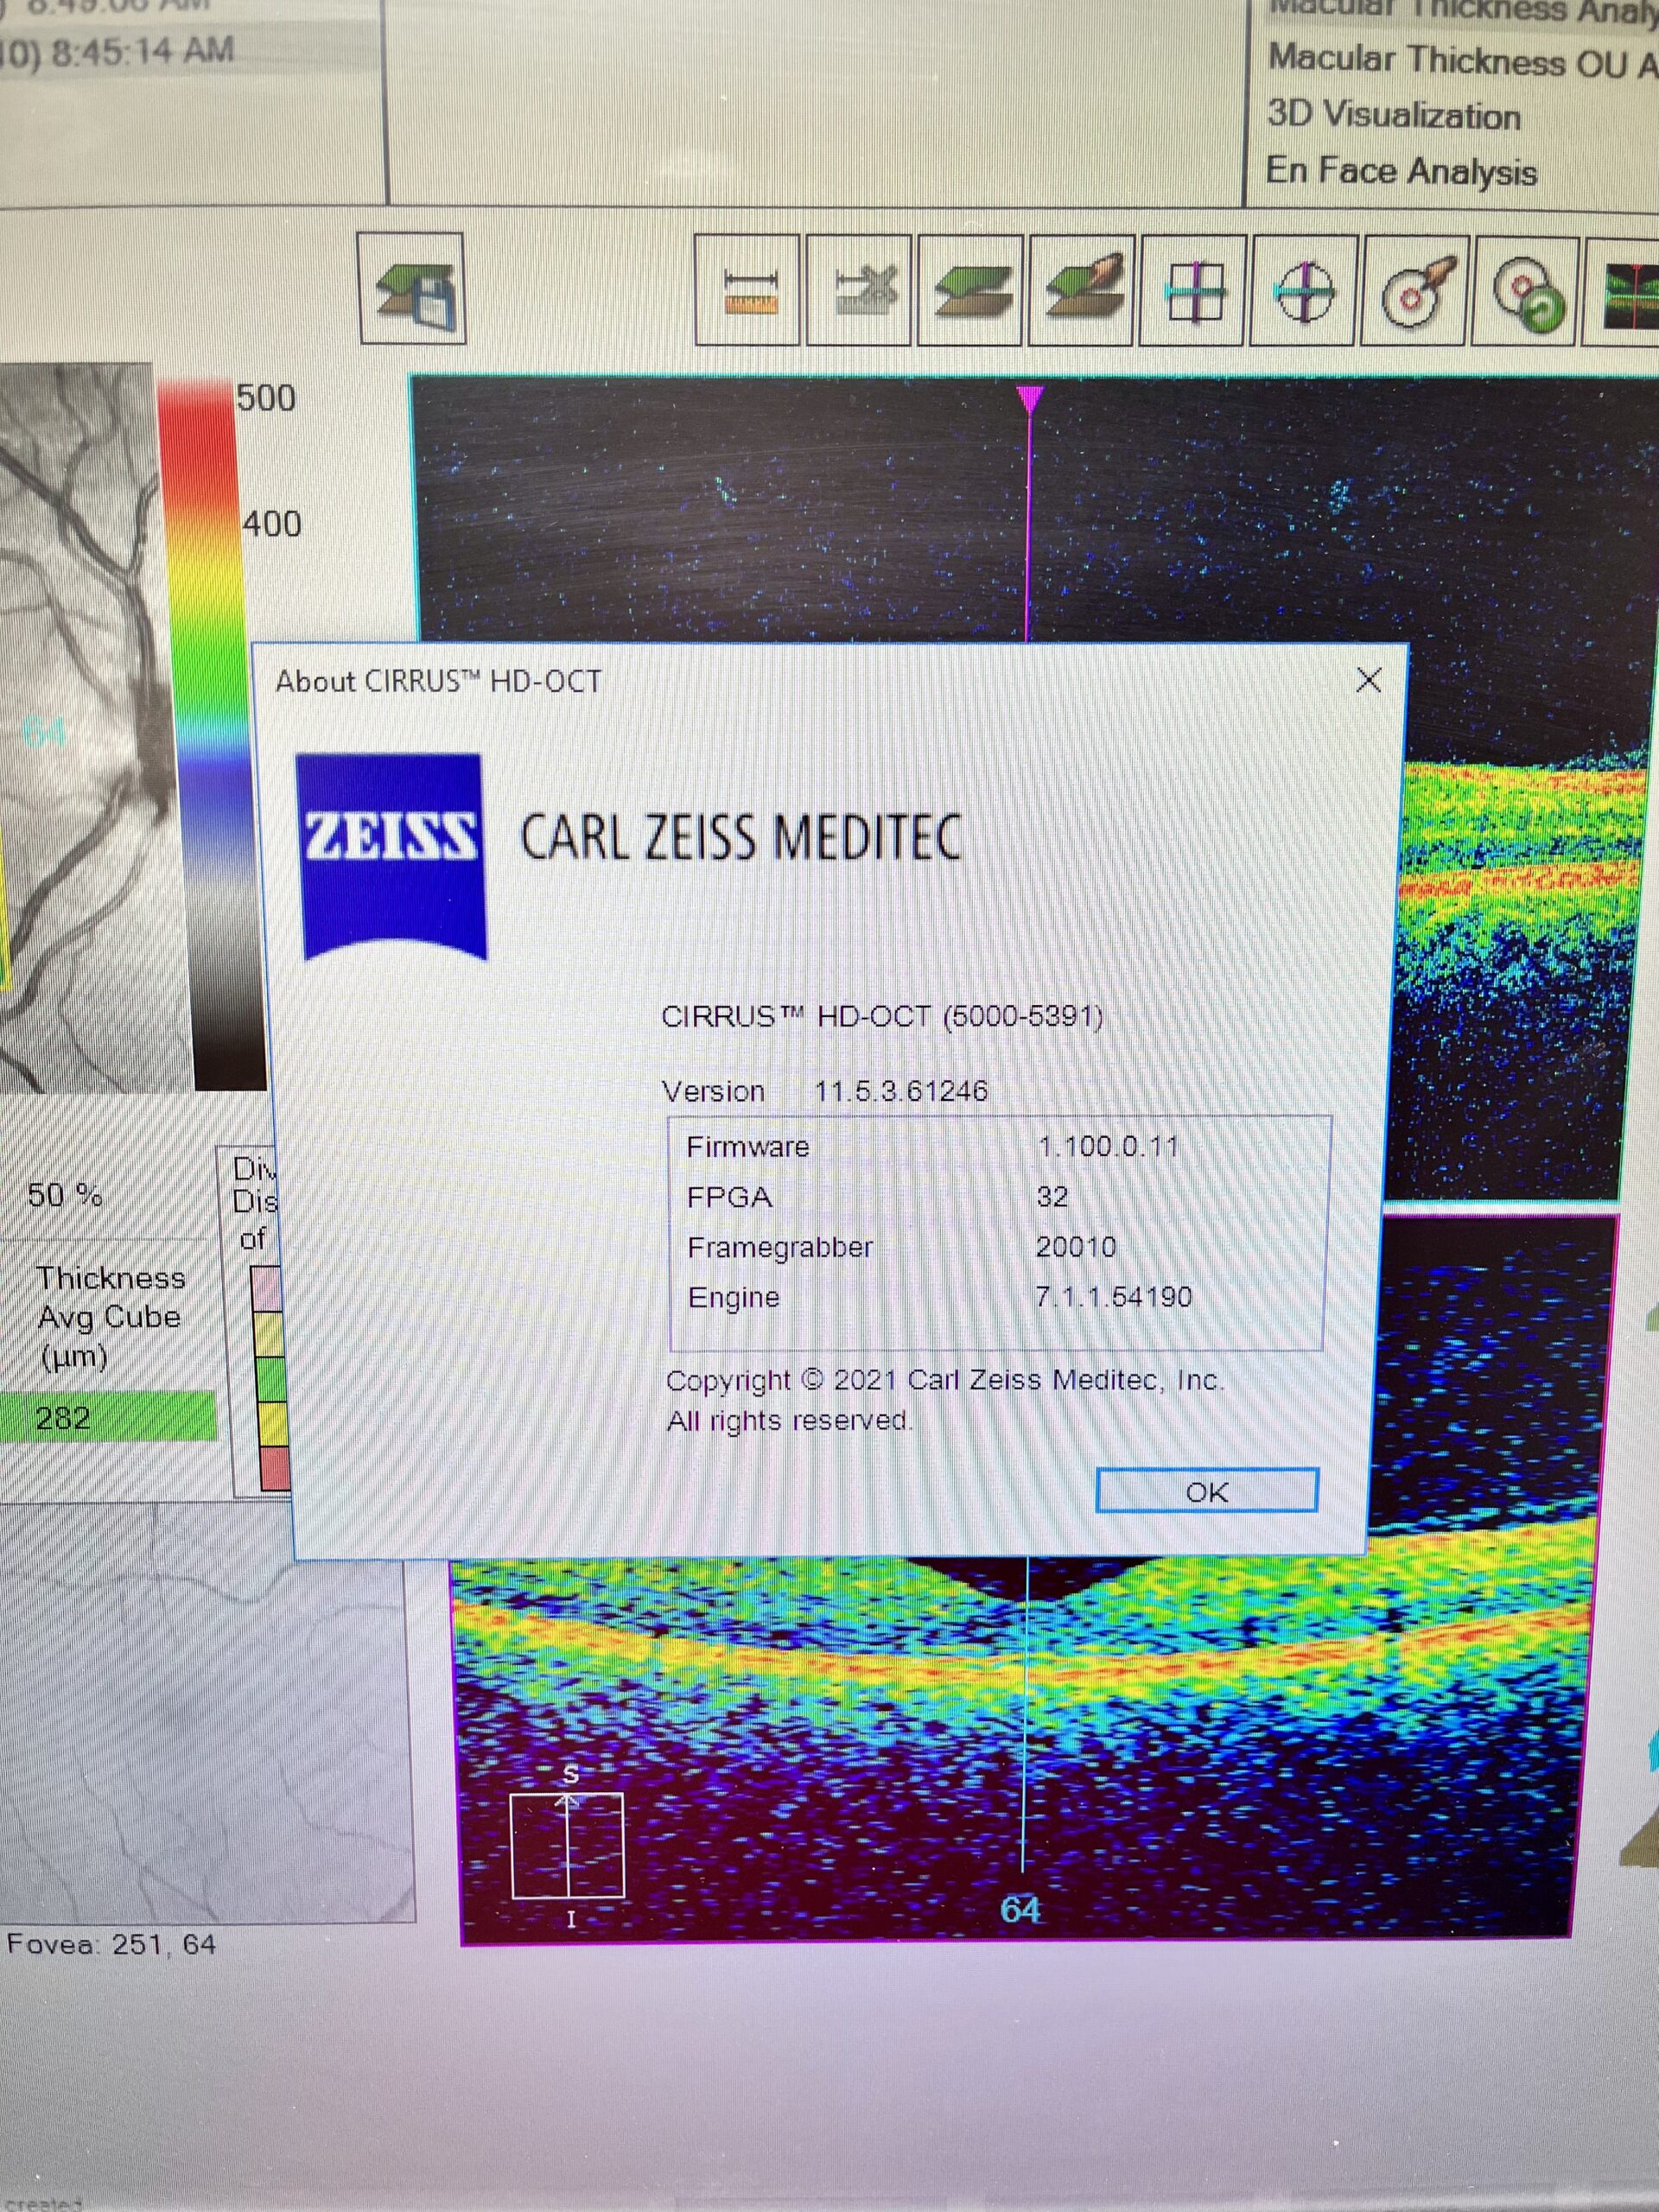
Task: Click the 500 label on color scale
Action: tap(266, 398)
